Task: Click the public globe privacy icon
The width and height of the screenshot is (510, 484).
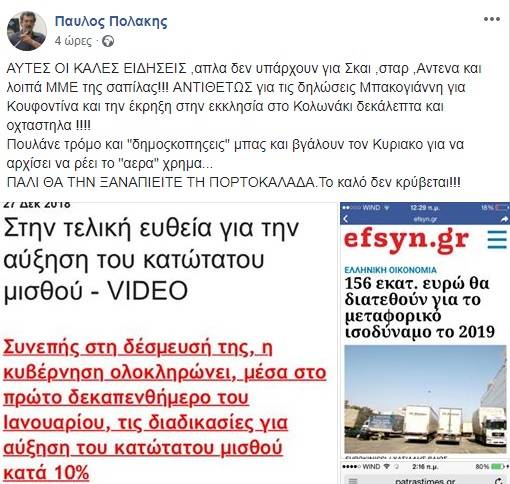Action: point(108,41)
